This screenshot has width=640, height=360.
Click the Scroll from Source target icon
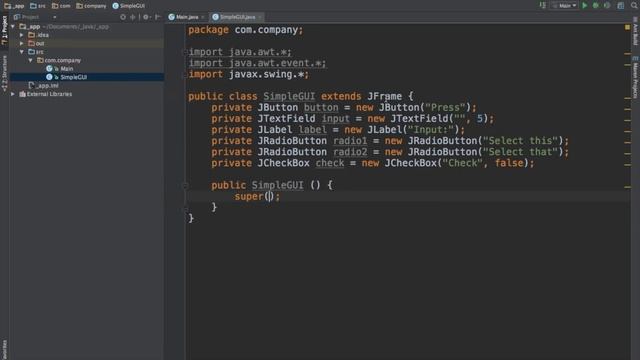pos(123,17)
